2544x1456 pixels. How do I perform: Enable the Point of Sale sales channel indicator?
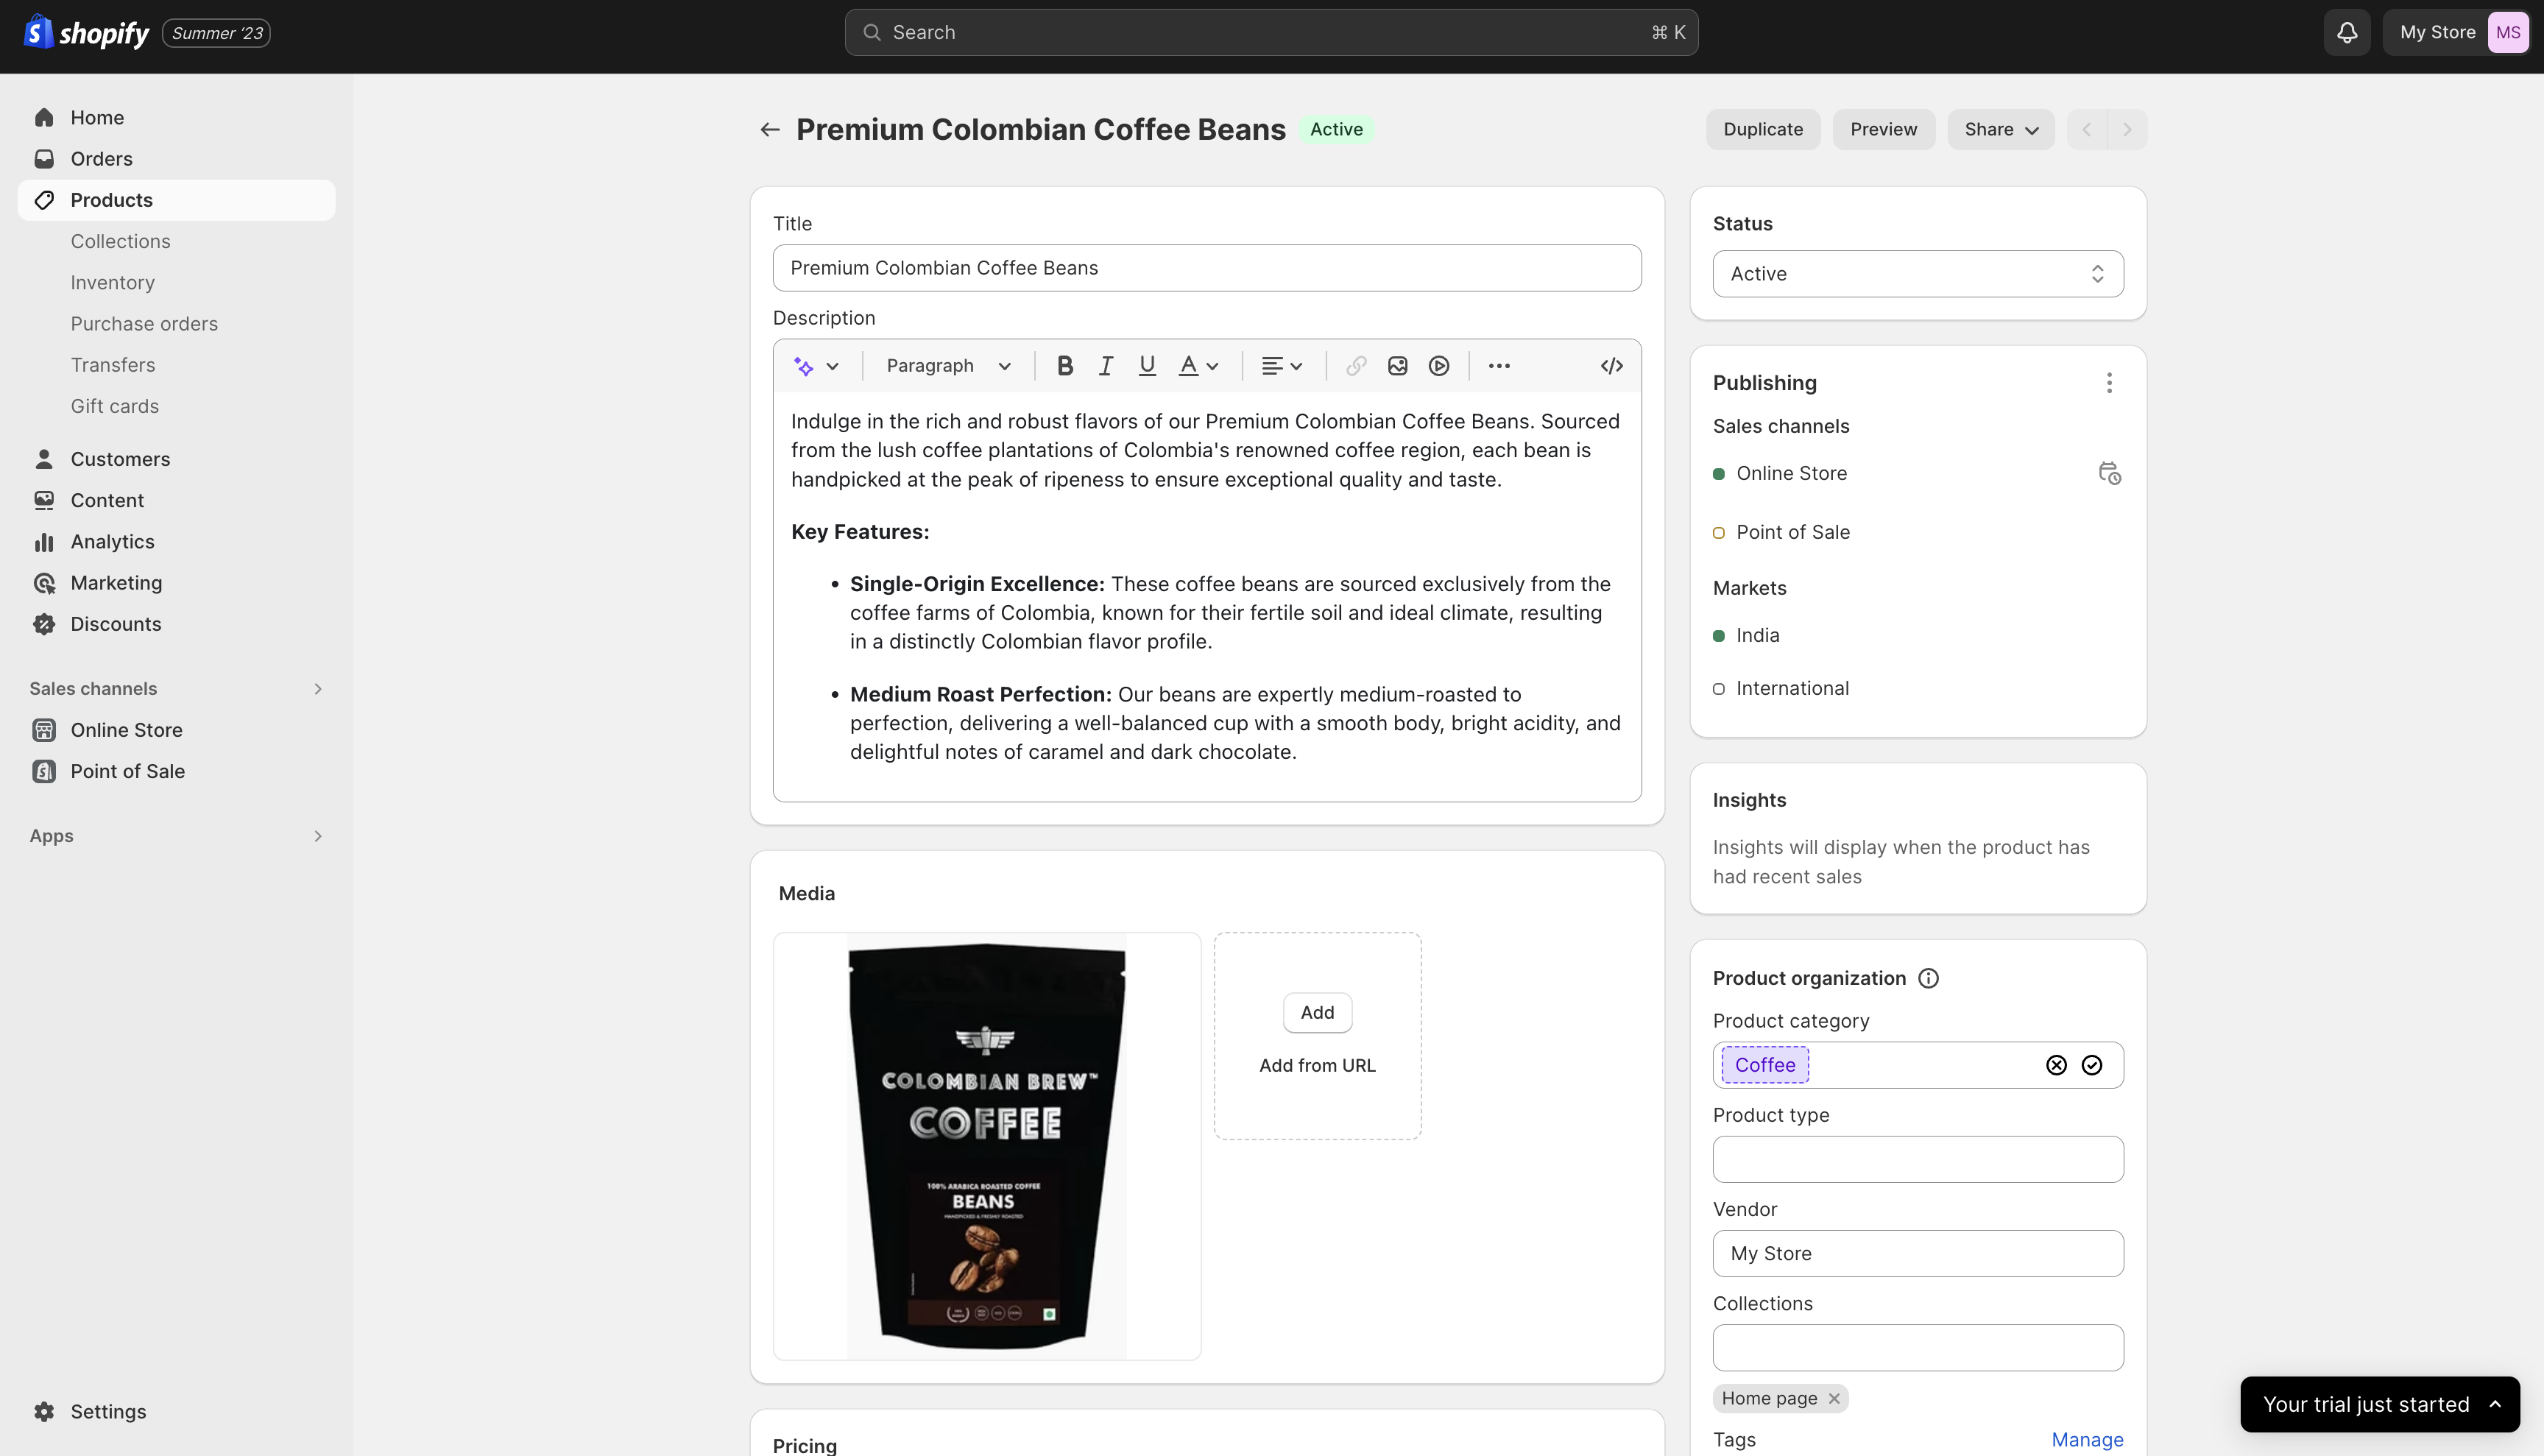(x=1720, y=532)
